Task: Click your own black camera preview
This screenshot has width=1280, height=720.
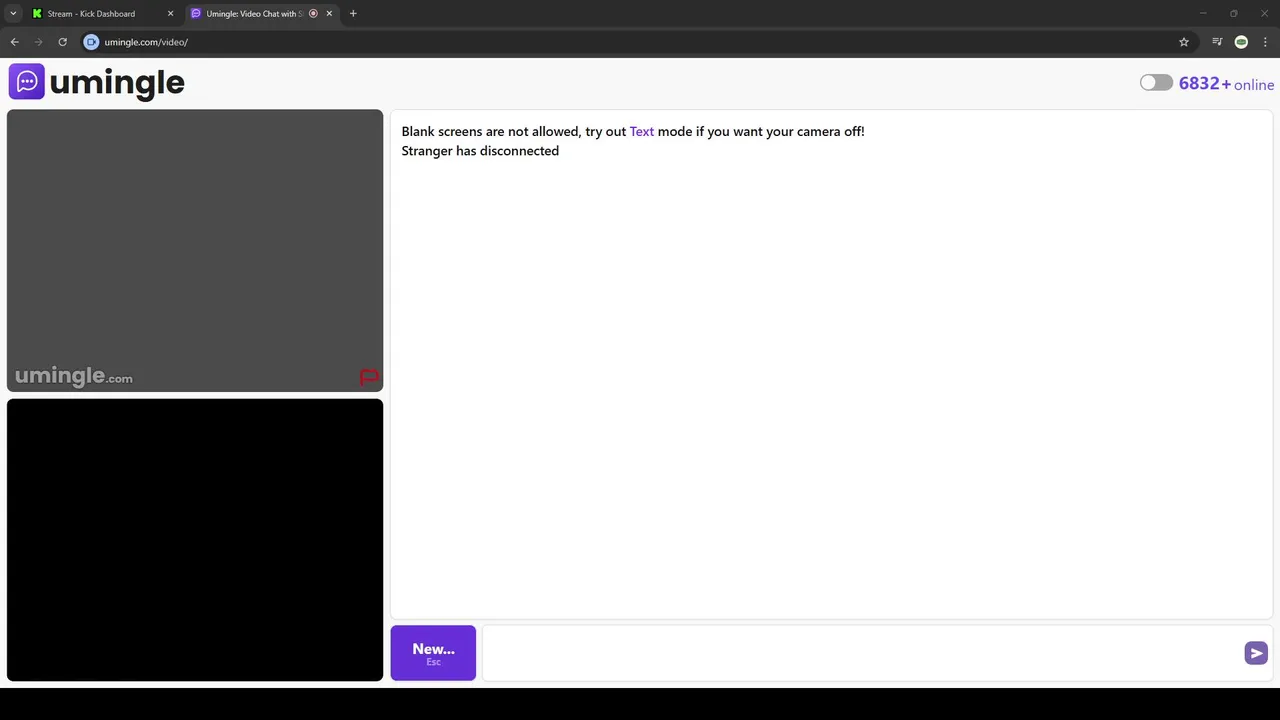Action: [195, 540]
